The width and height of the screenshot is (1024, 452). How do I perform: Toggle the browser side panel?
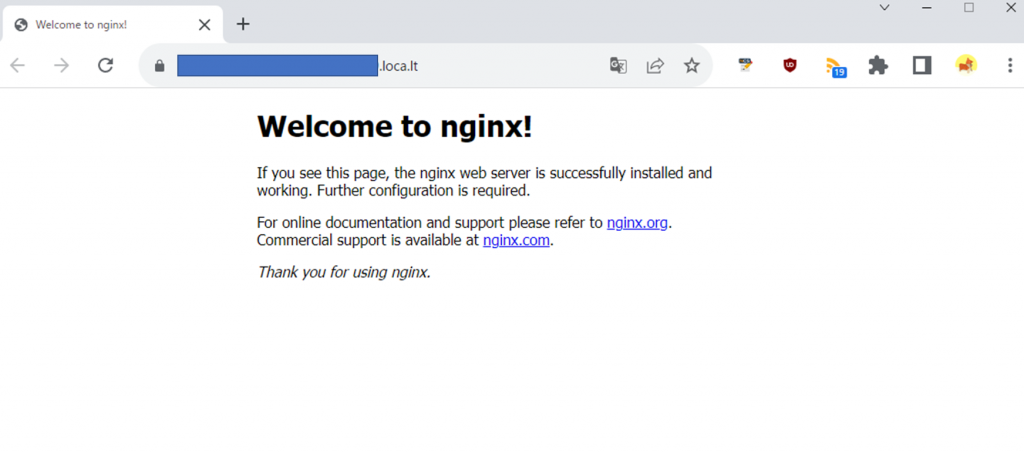(x=922, y=65)
